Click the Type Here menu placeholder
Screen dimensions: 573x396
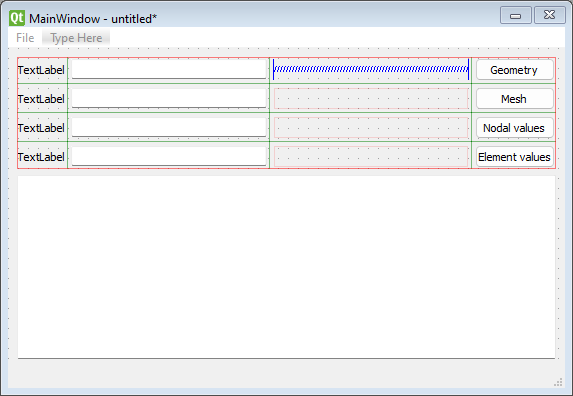click(x=76, y=38)
